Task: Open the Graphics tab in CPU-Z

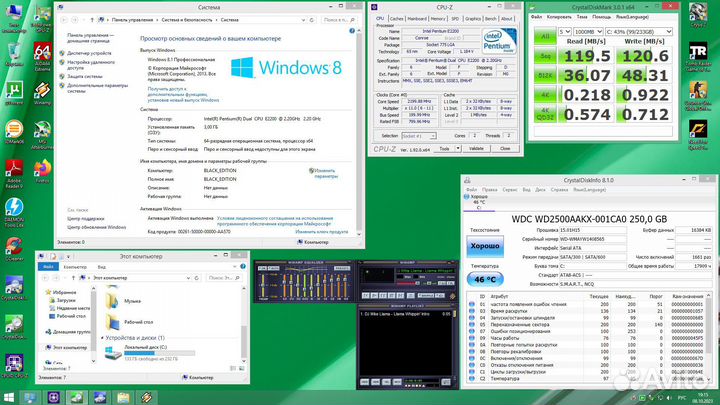Action: click(472, 18)
